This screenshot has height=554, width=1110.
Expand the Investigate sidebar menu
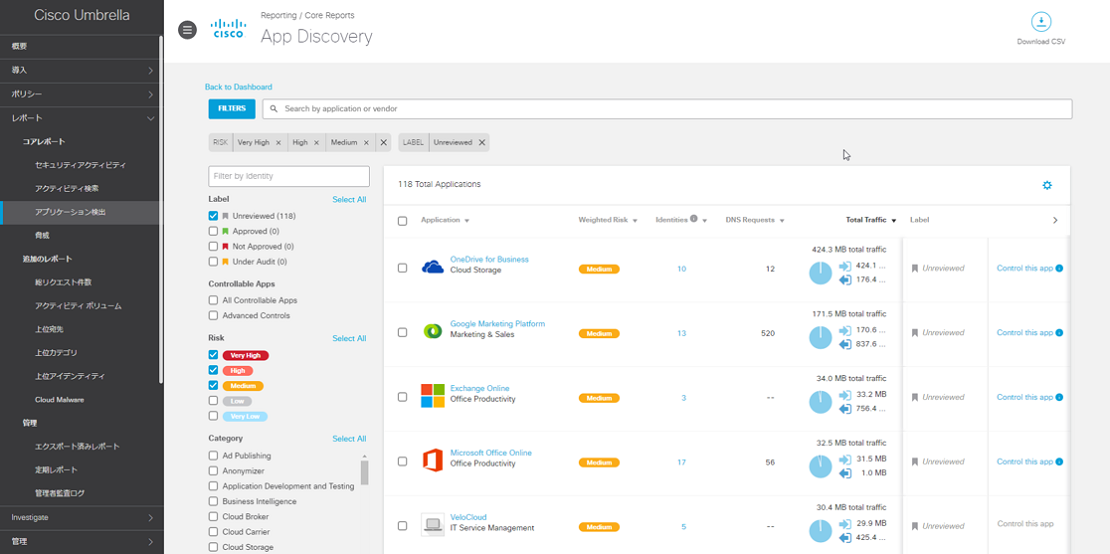(x=80, y=517)
